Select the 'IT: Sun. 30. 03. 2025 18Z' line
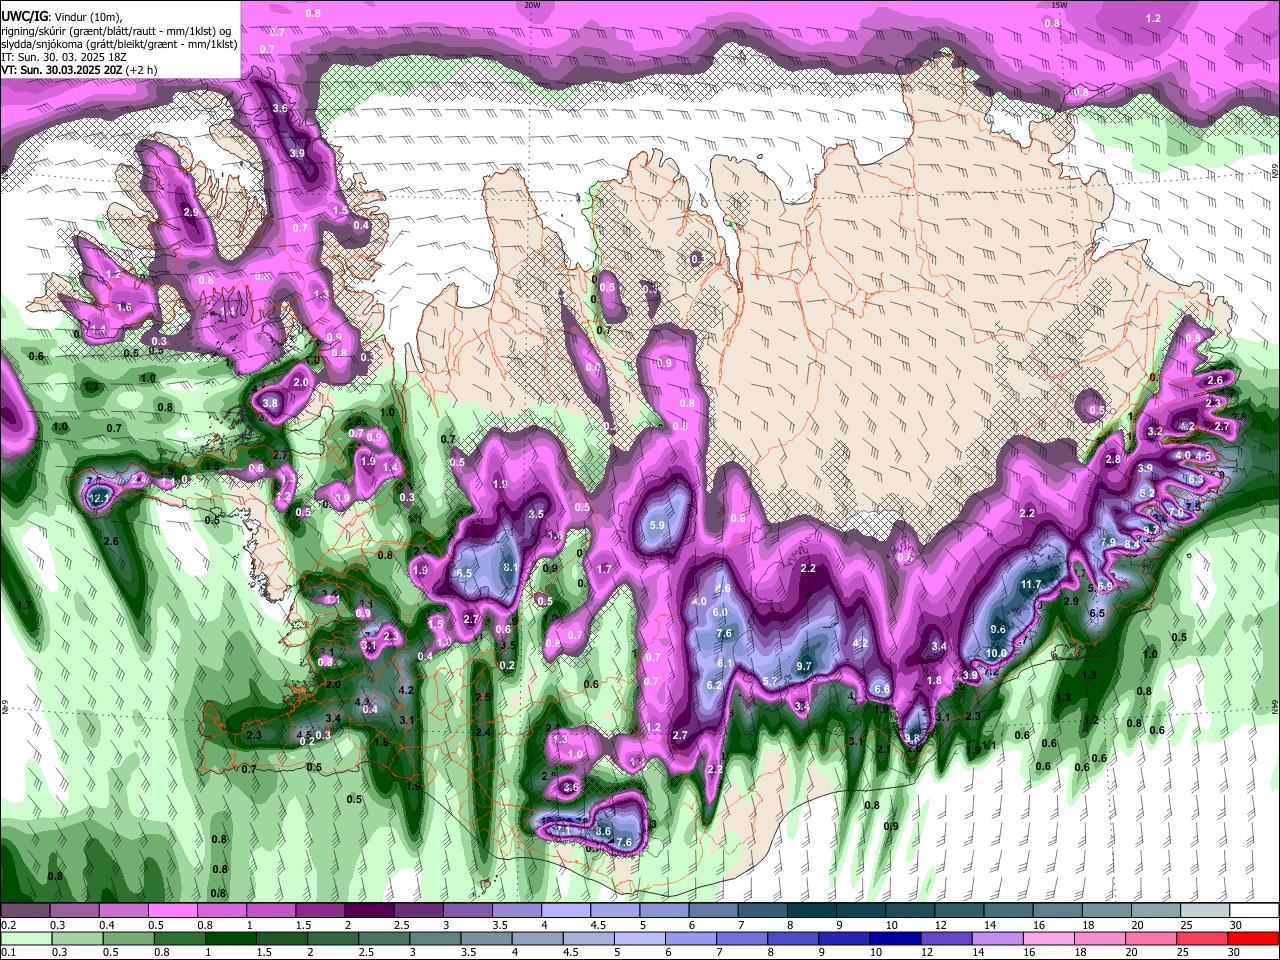 pos(63,58)
